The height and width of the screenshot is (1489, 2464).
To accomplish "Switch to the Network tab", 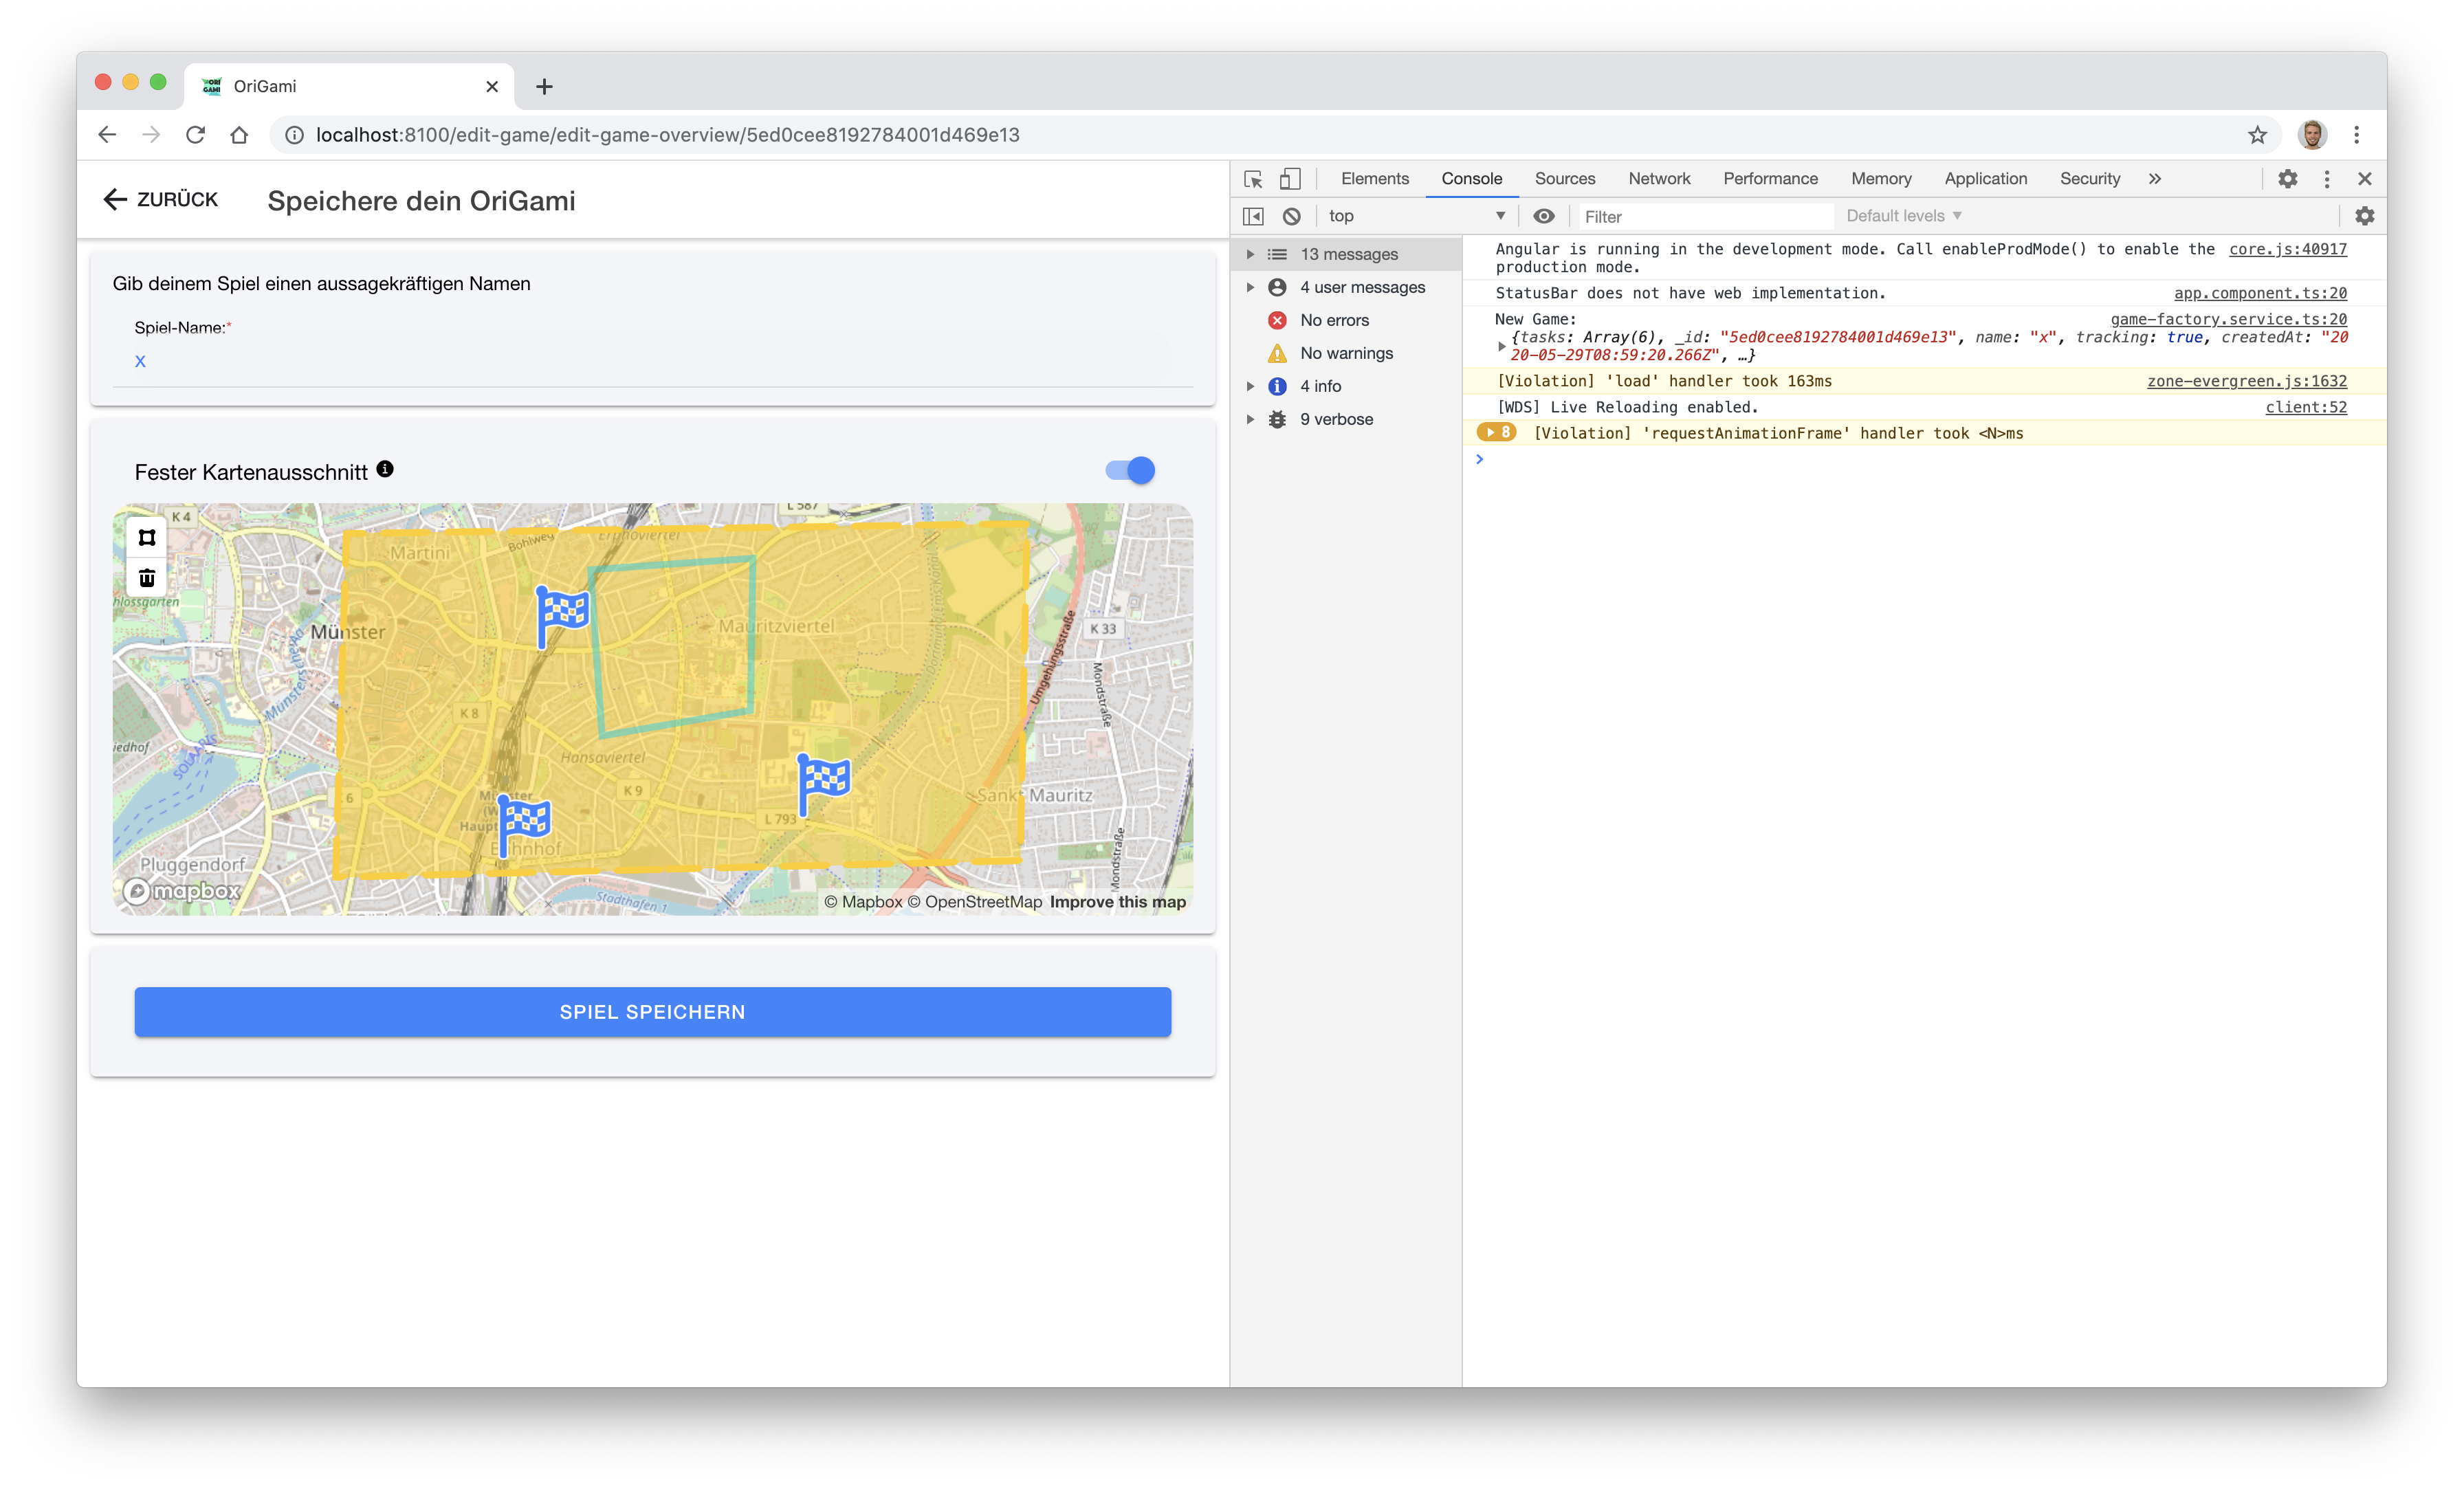I will coord(1659,178).
